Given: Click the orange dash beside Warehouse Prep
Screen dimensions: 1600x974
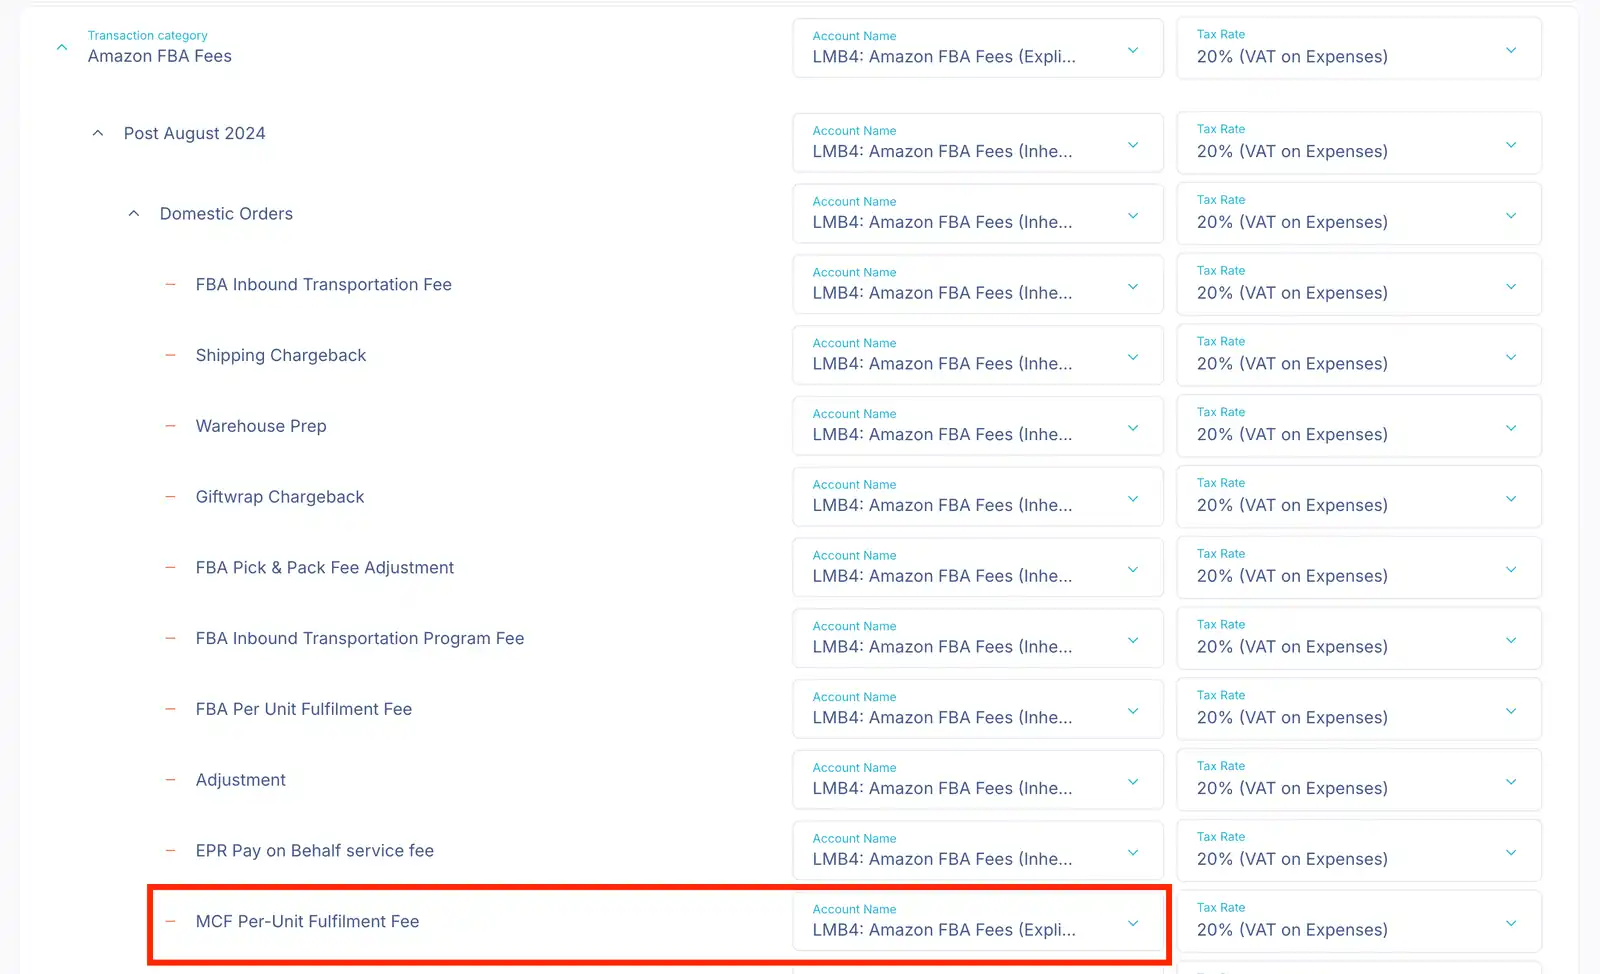Looking at the screenshot, I should [x=170, y=426].
